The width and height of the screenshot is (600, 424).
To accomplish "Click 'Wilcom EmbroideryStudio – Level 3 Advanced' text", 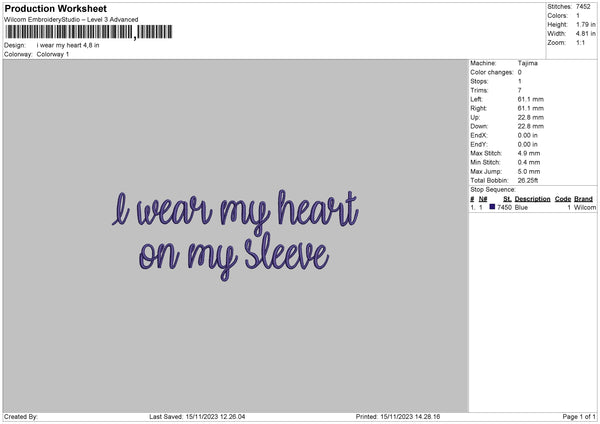I will (71, 20).
